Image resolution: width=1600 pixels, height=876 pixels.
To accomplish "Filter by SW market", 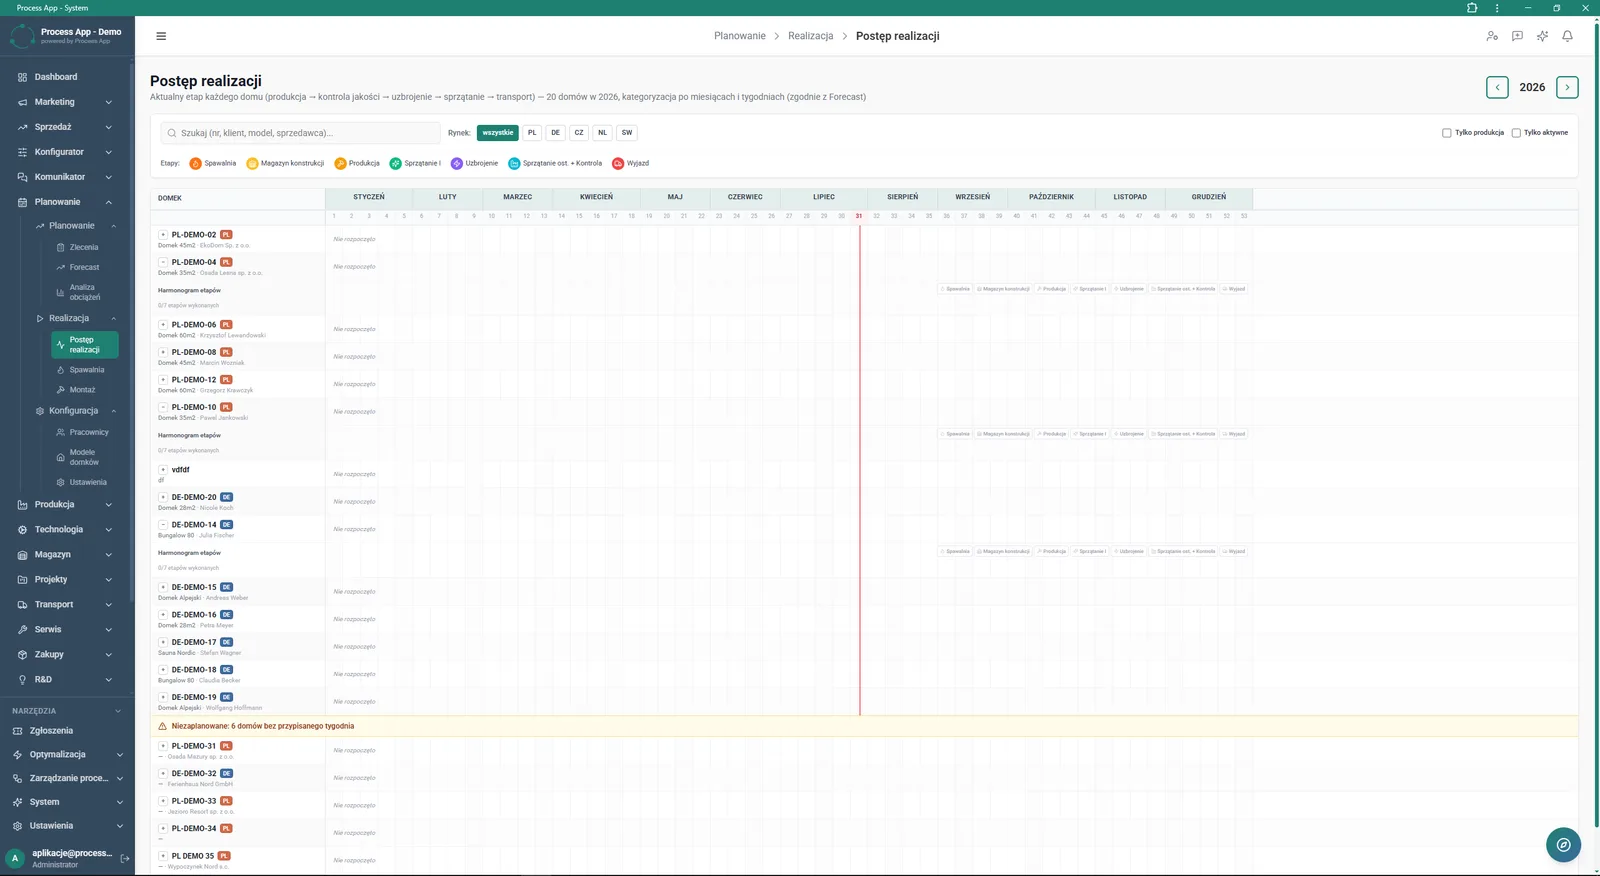I will point(627,132).
